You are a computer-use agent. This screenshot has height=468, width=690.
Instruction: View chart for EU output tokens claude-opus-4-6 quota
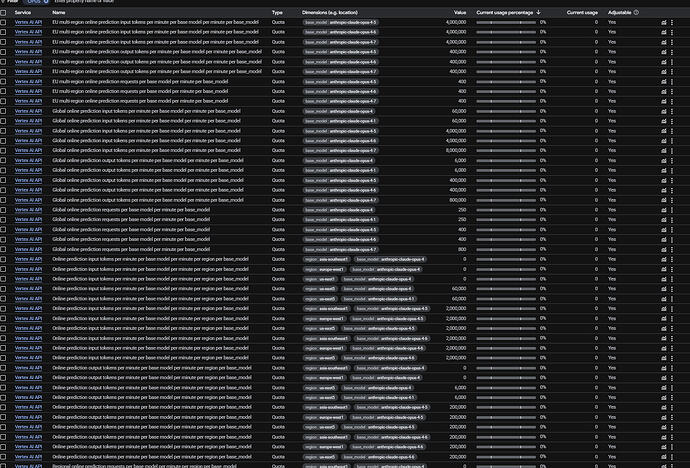[664, 62]
